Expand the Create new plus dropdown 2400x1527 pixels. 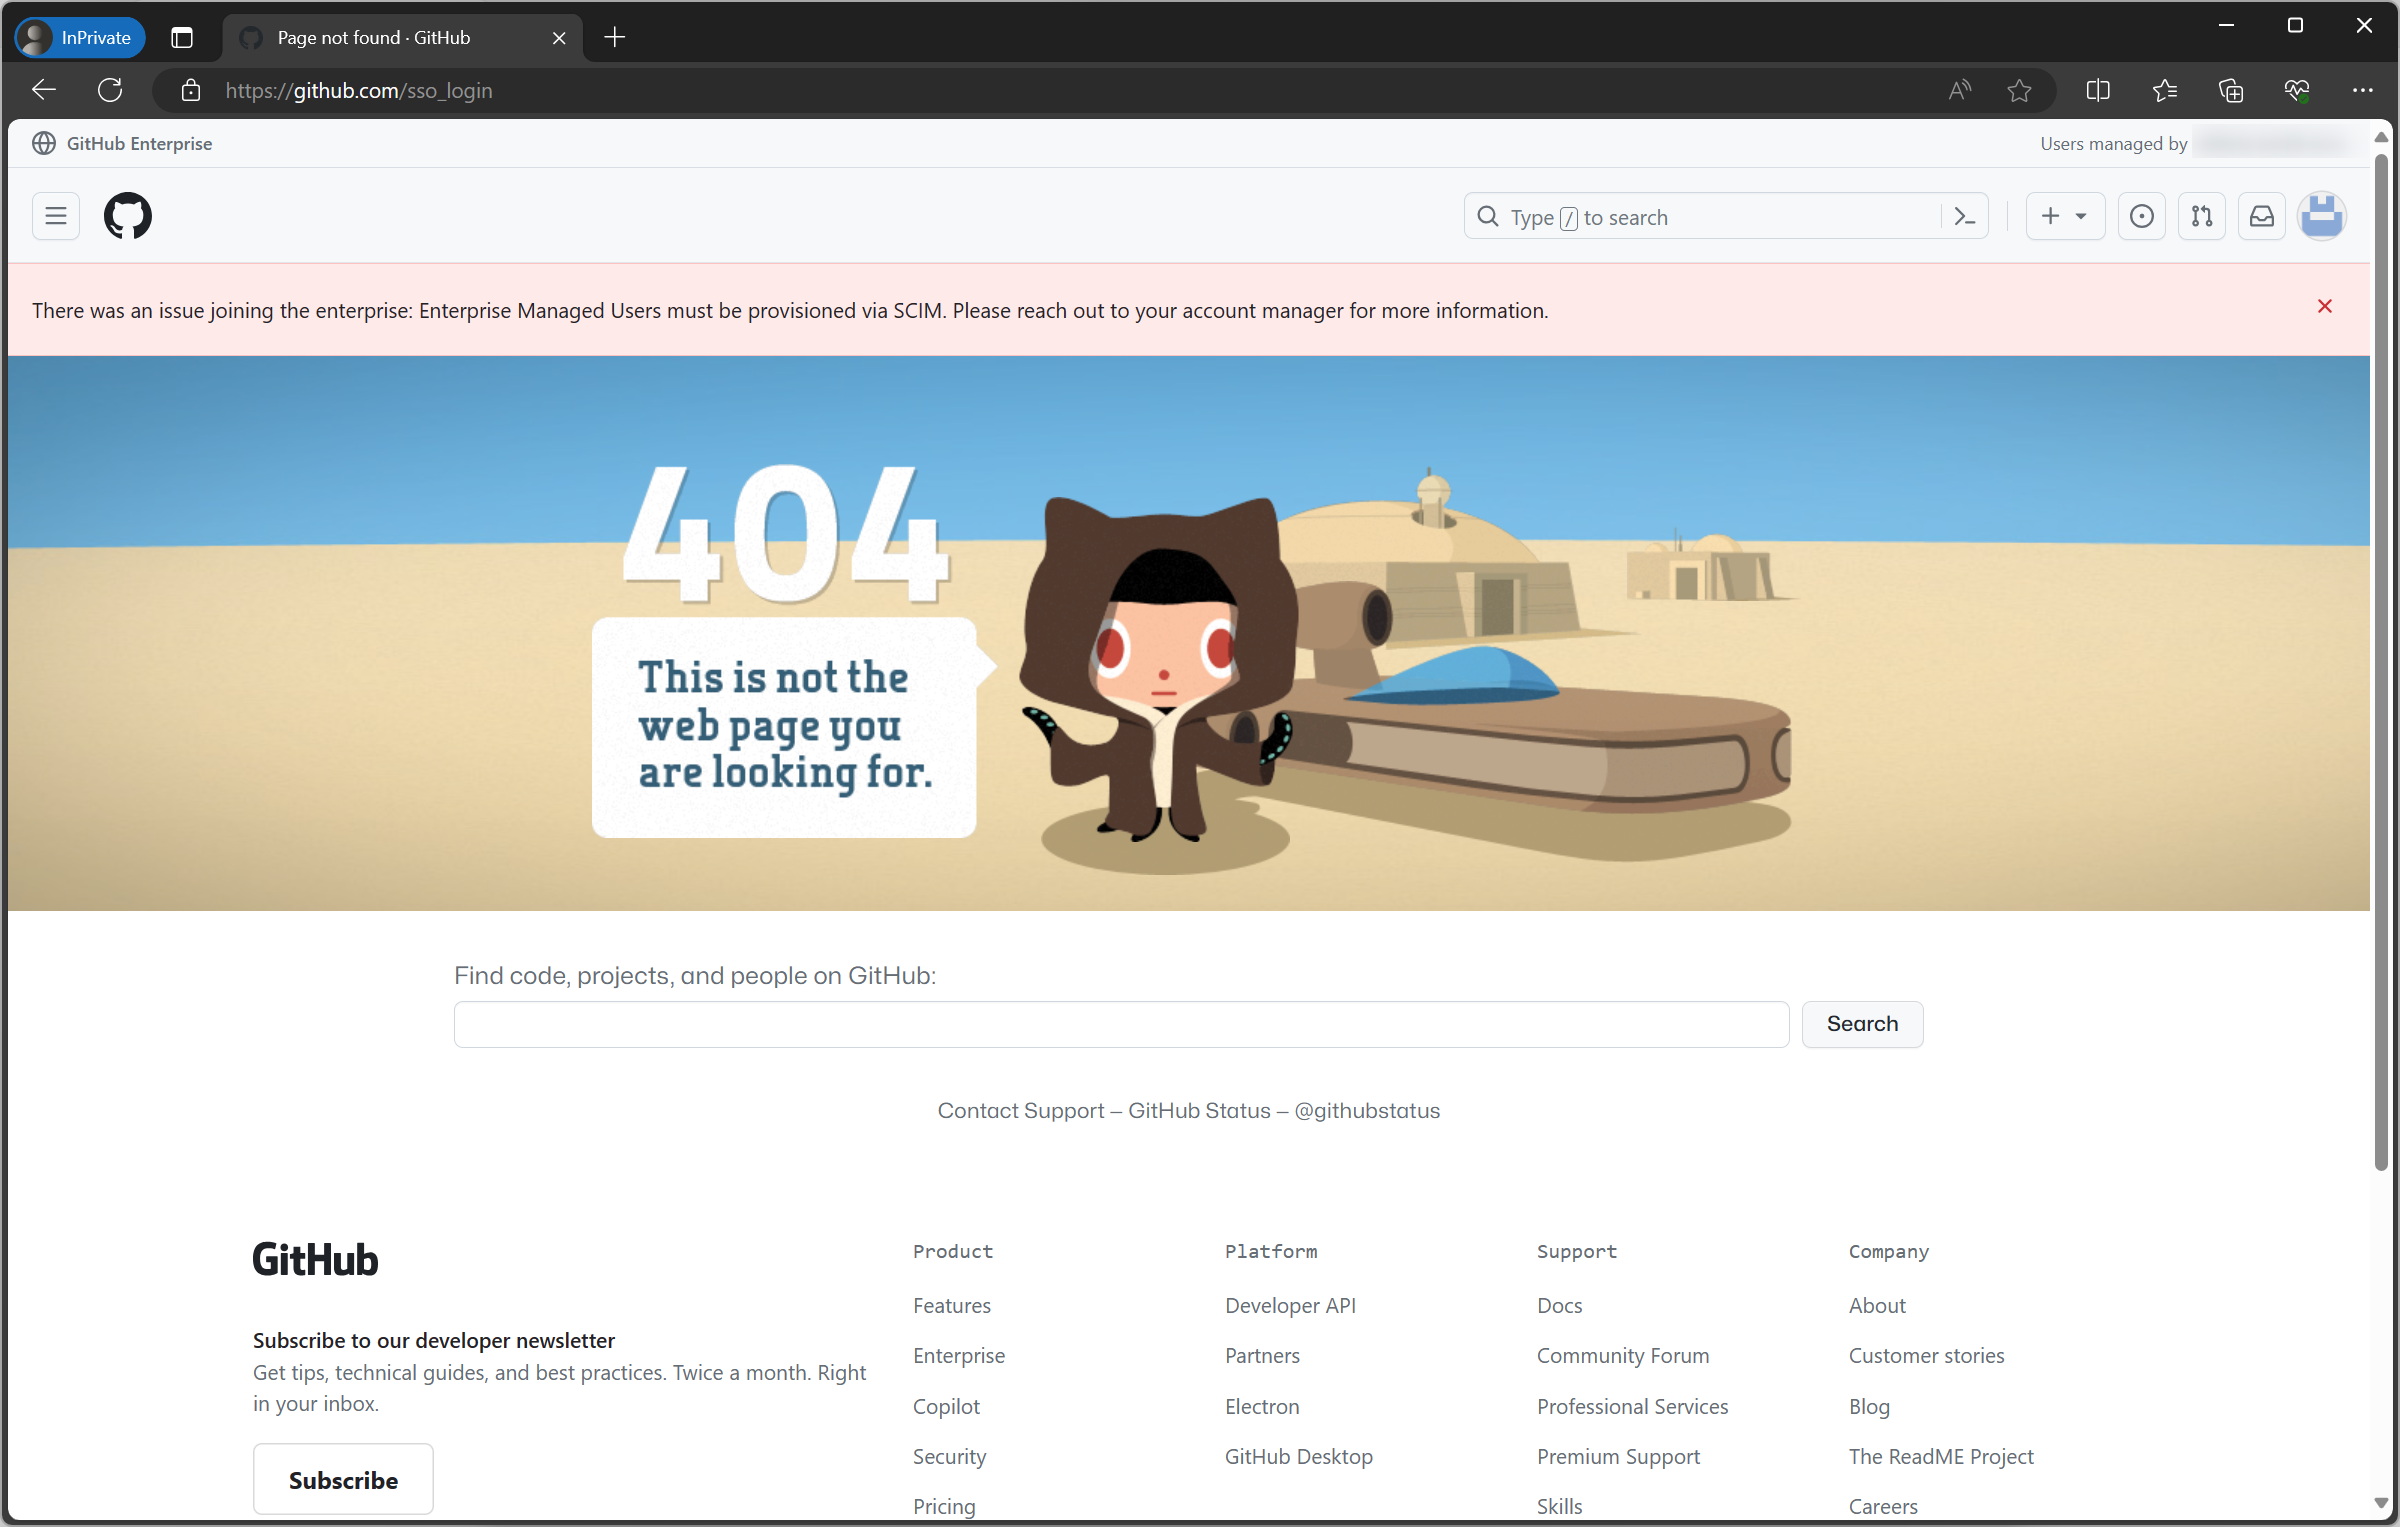point(2064,216)
